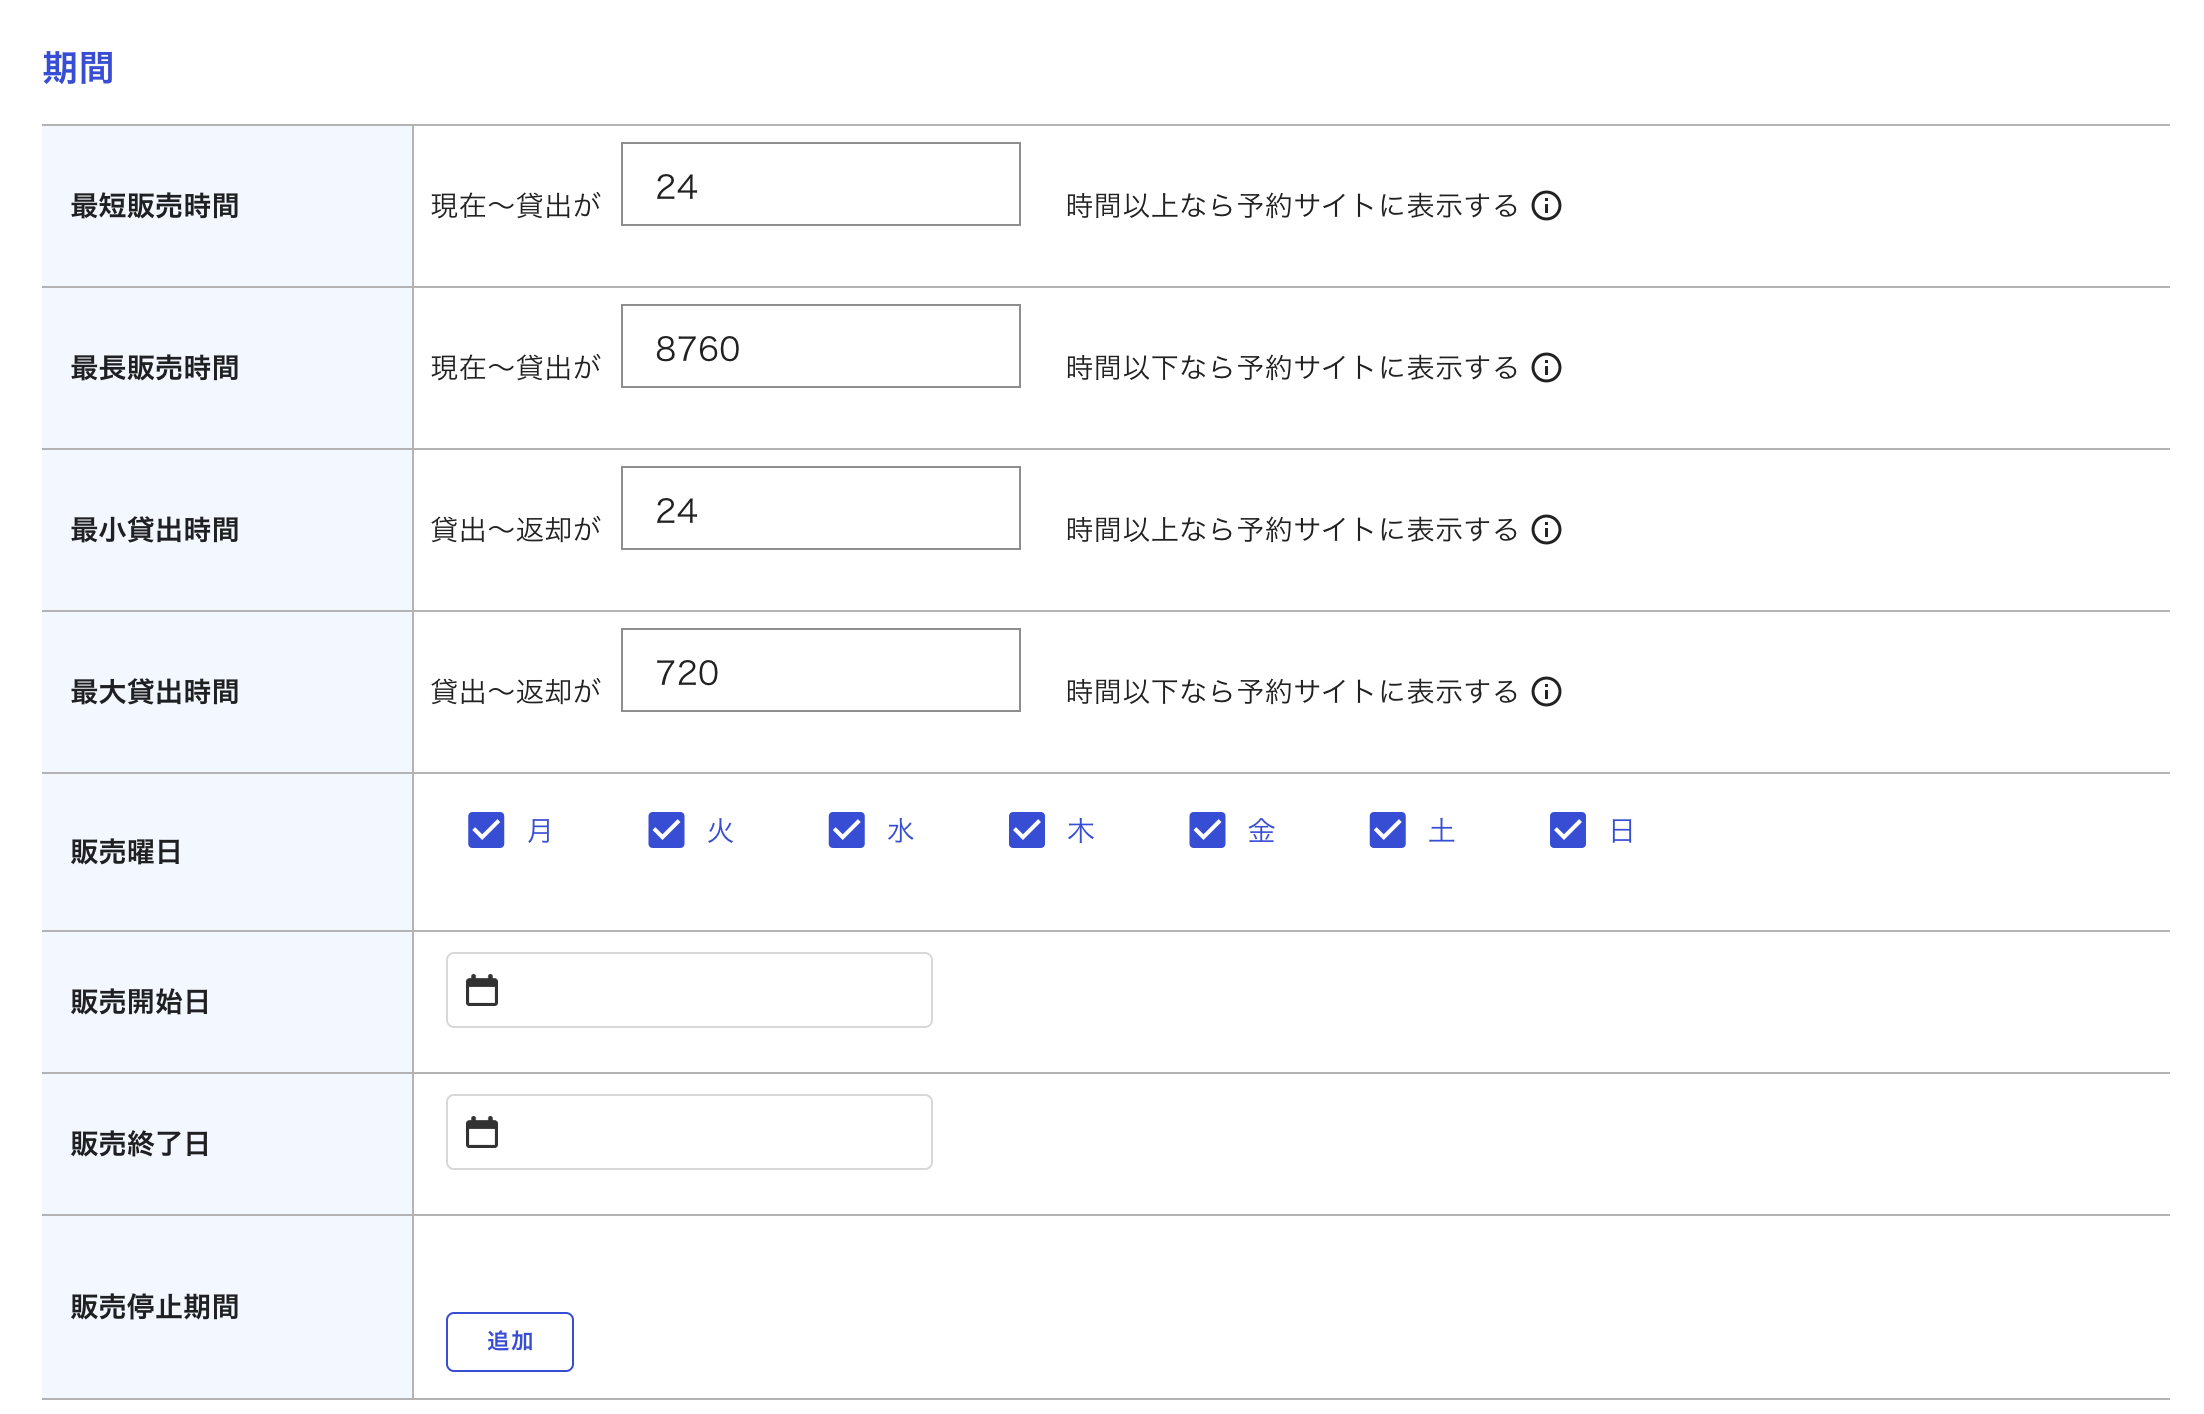Click info icon for 最短販売時間 row
Viewport: 2204px width, 1414px height.
click(1546, 206)
